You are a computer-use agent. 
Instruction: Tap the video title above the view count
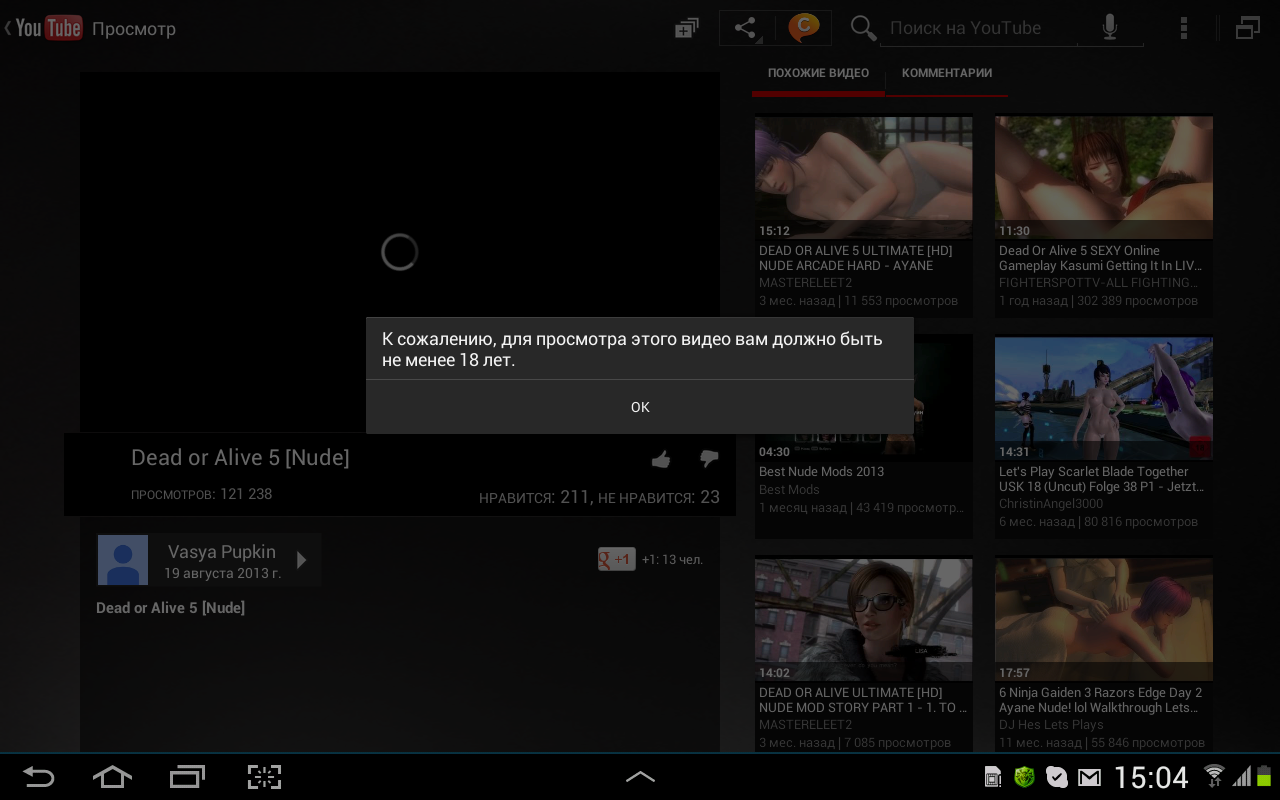click(240, 458)
